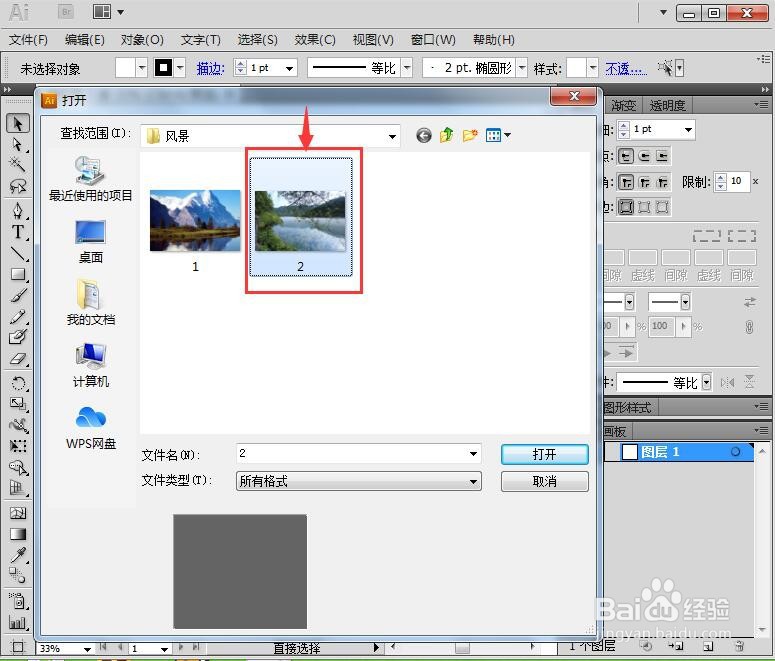Open the File menu
The height and width of the screenshot is (661, 775).
point(28,40)
